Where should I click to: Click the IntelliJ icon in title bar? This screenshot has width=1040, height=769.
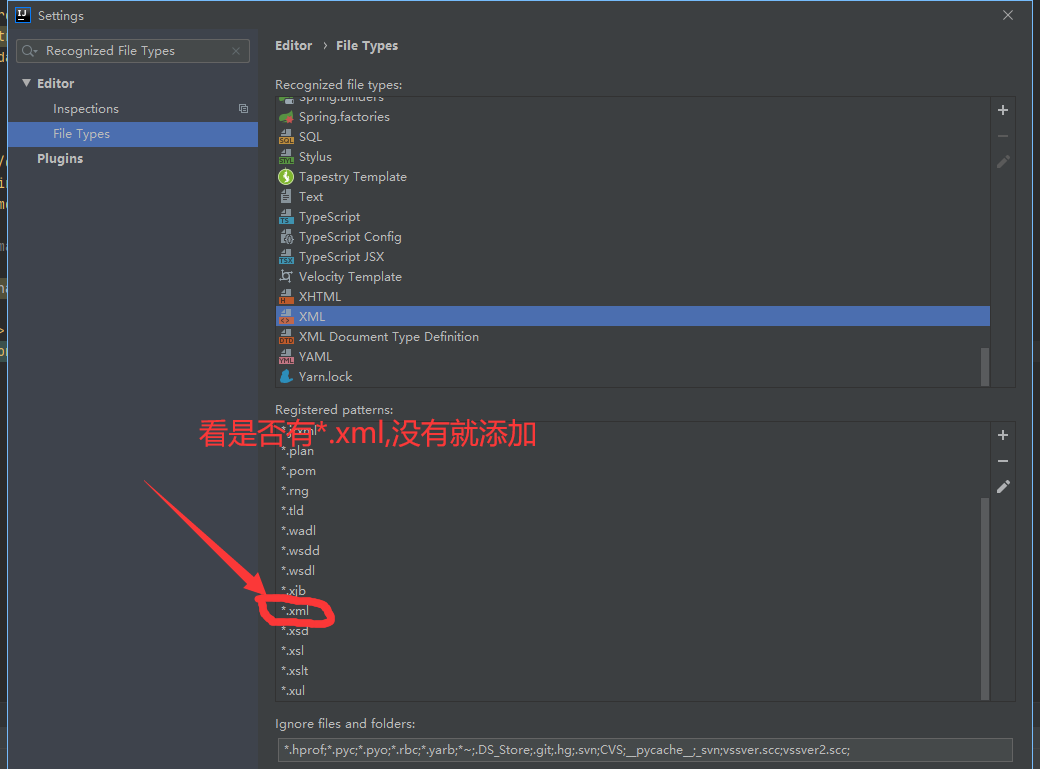(x=23, y=15)
